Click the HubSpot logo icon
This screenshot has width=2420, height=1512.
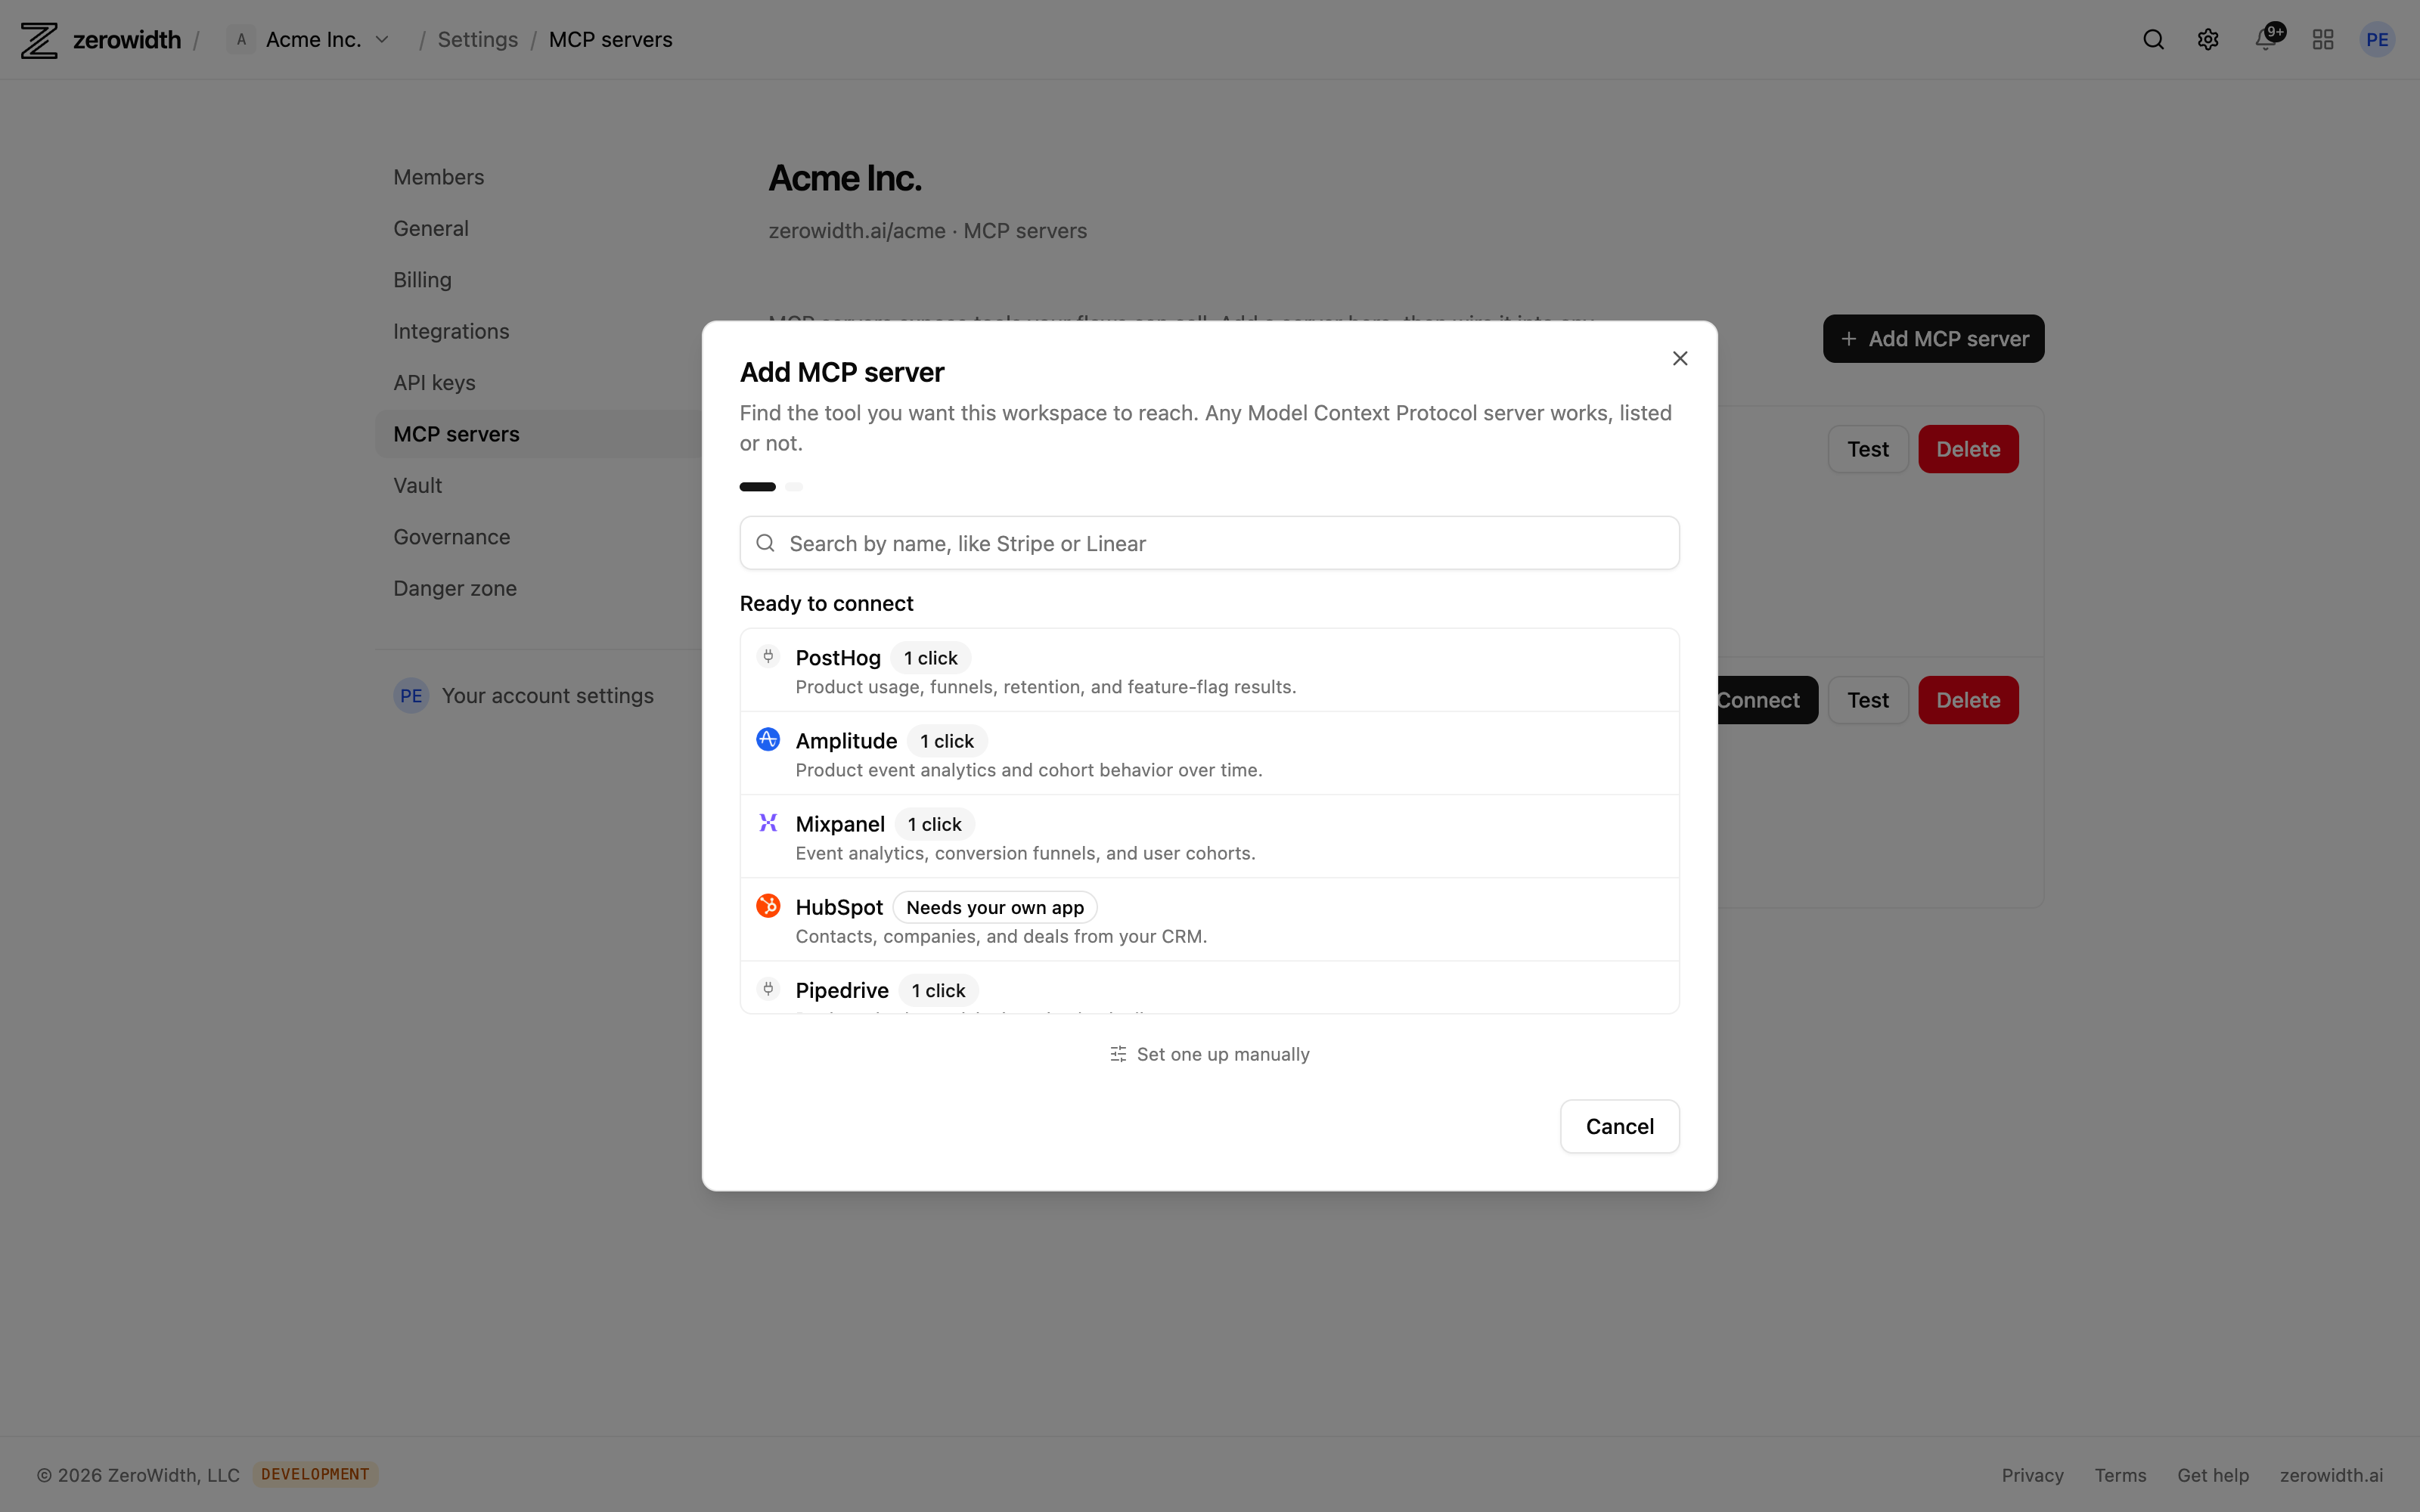pyautogui.click(x=768, y=906)
